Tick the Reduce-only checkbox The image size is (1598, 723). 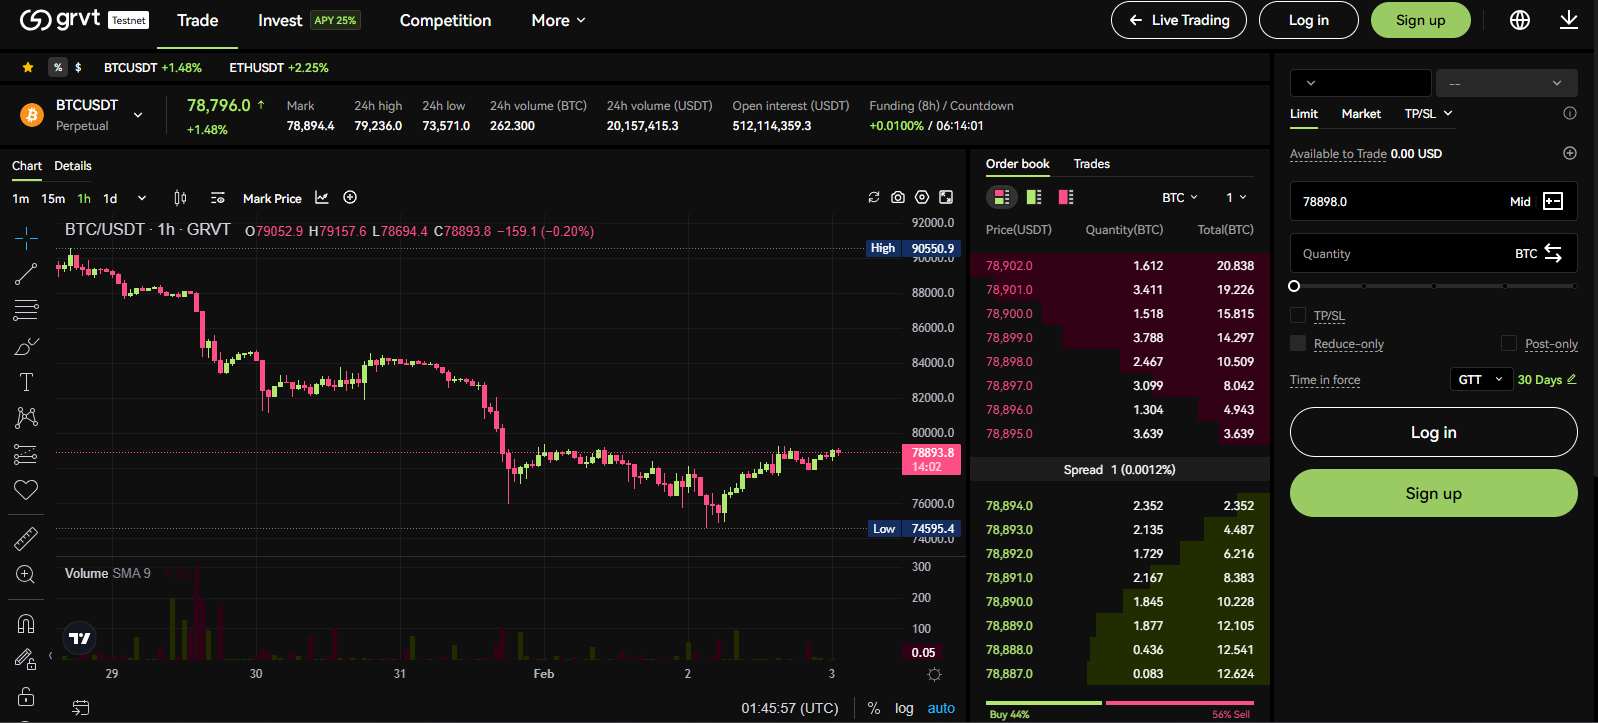point(1298,343)
